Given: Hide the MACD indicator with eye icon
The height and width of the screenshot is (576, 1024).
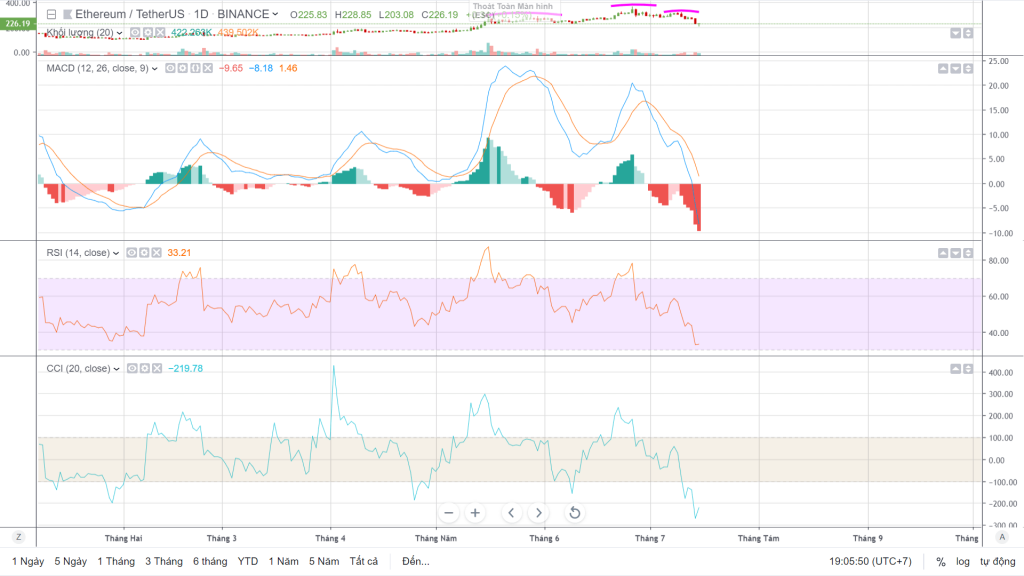Looking at the screenshot, I should (x=170, y=68).
